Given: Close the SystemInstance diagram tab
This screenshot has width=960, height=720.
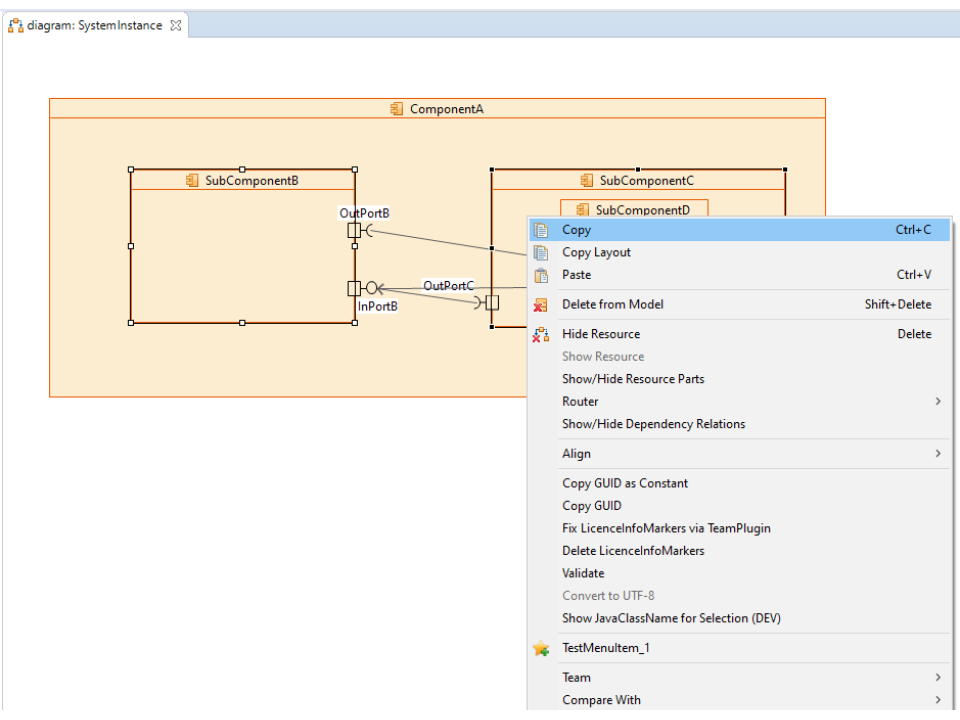Looking at the screenshot, I should point(176,26).
